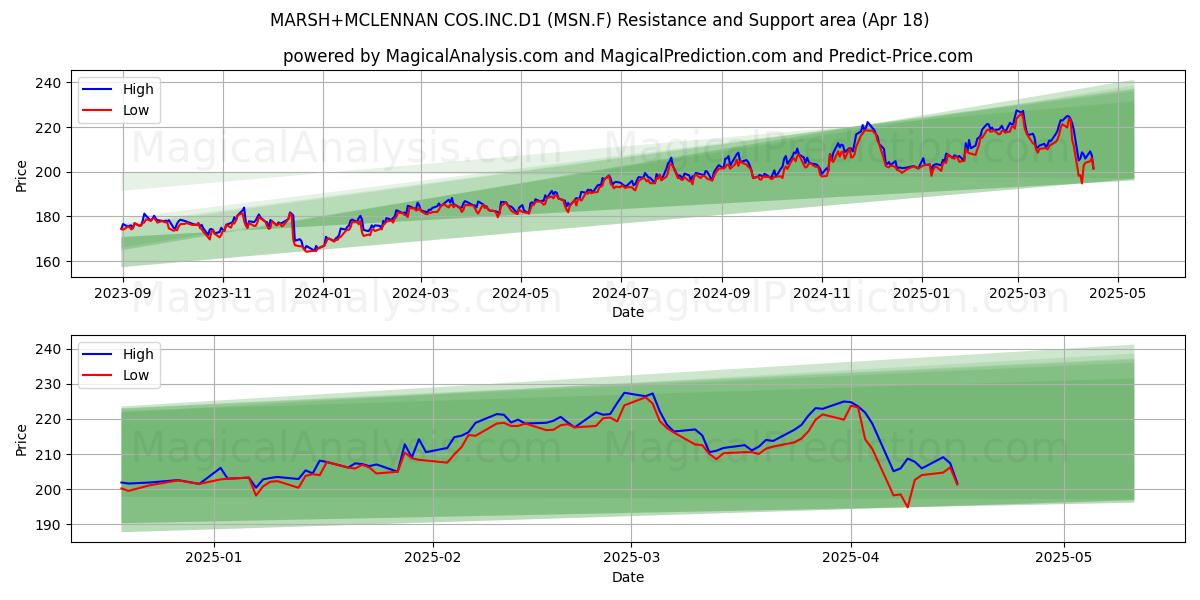Click the bottom chart 'Date' axis label

click(x=628, y=577)
